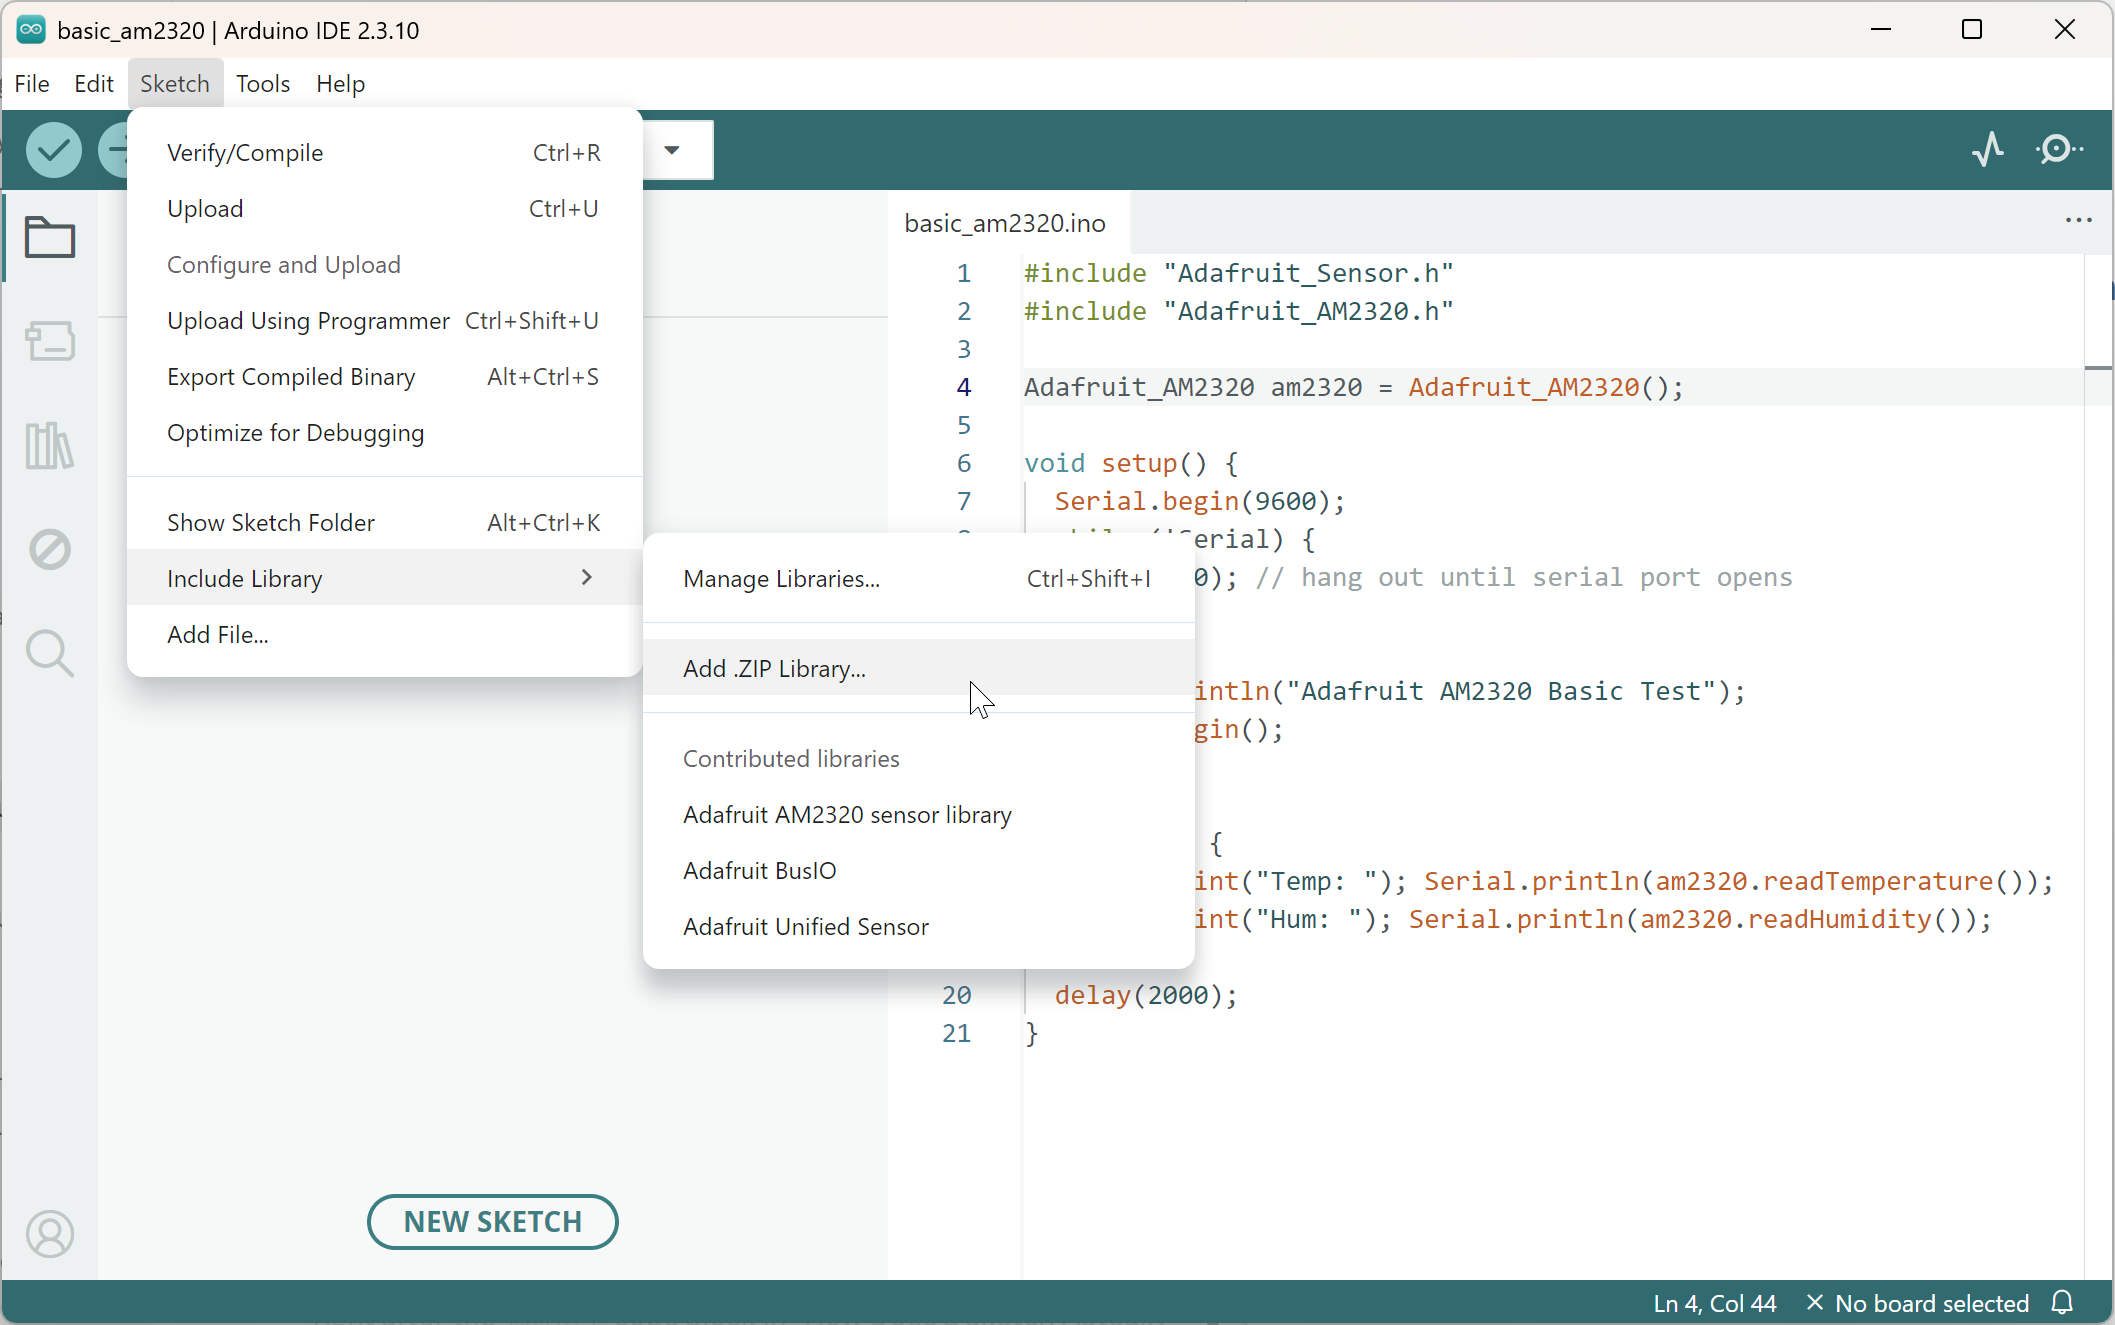Click line number 1 in the gutter
2115x1325 pixels.
963,273
